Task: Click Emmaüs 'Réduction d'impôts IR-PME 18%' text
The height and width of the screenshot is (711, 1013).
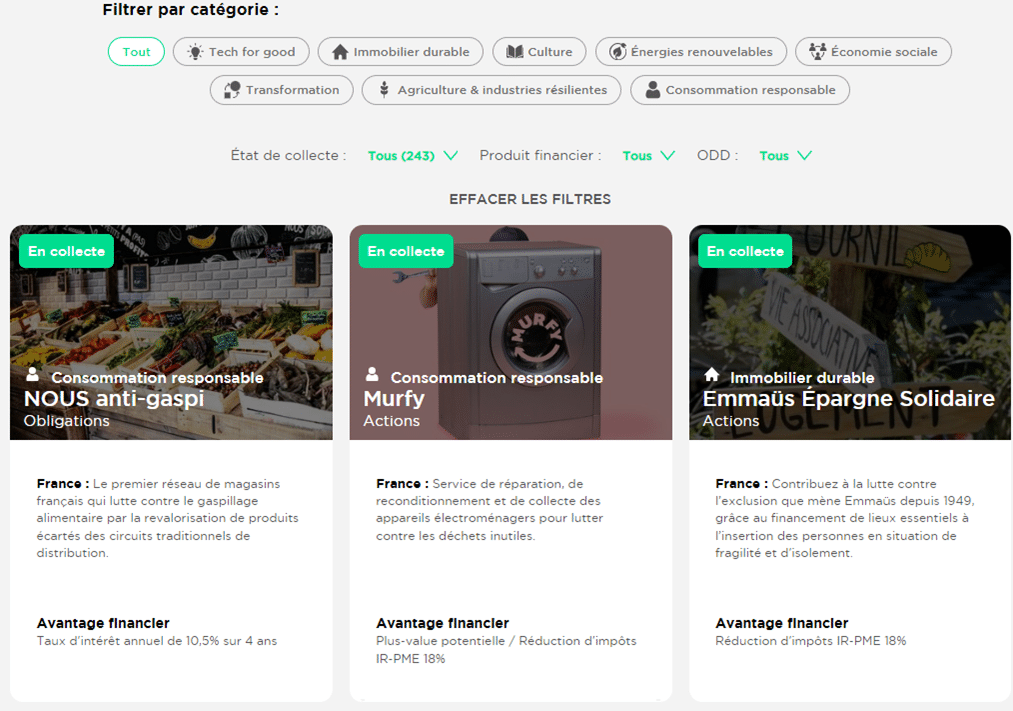Action: tap(810, 641)
